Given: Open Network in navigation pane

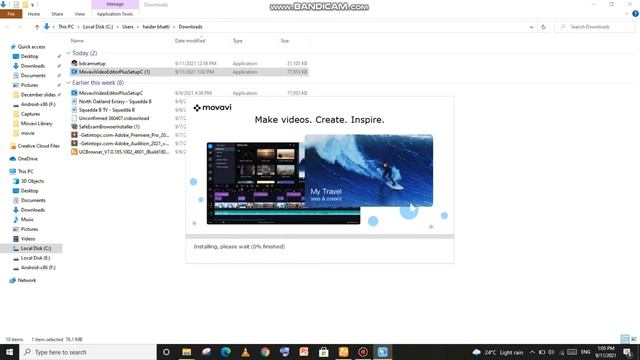Looking at the screenshot, I should 27,280.
